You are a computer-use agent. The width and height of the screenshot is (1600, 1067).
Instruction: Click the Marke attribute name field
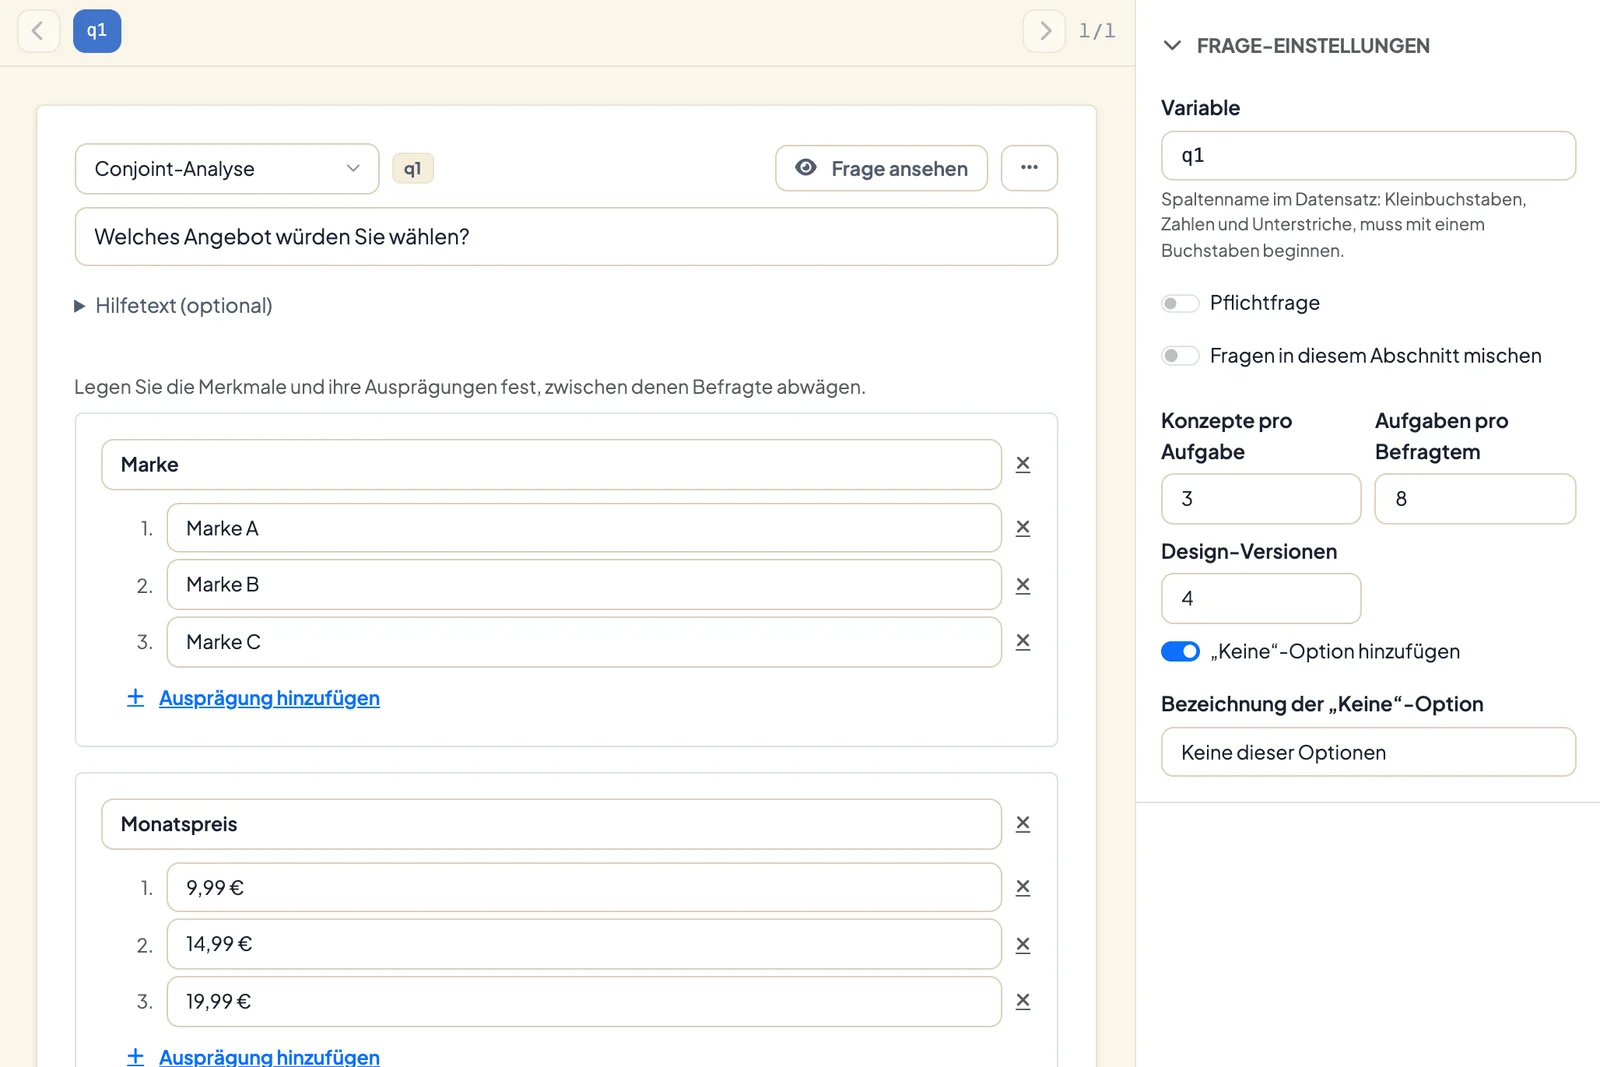[551, 465]
